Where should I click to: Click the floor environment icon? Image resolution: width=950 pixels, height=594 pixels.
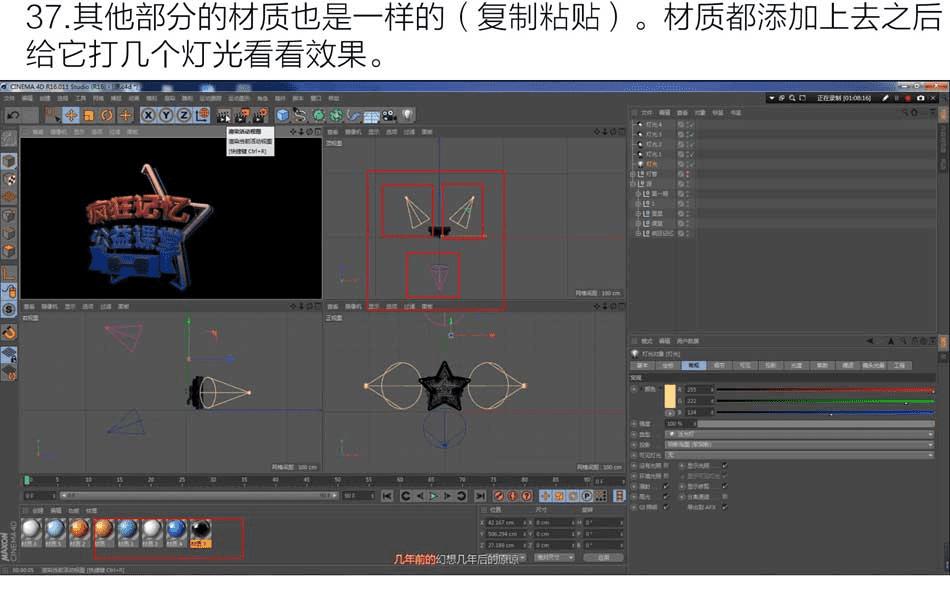371,115
